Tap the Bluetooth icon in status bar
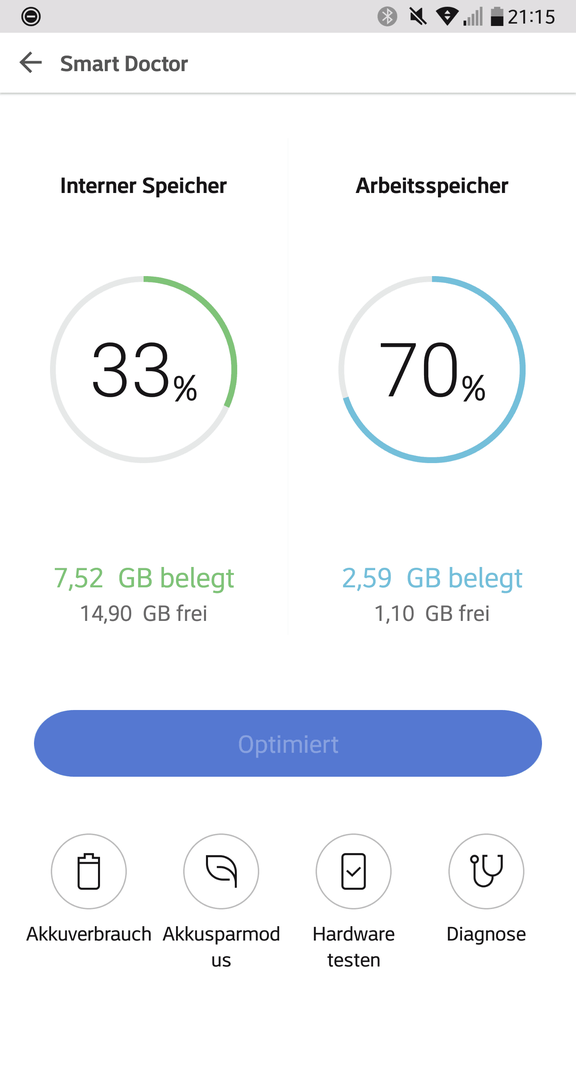The image size is (576, 1080). (x=387, y=17)
